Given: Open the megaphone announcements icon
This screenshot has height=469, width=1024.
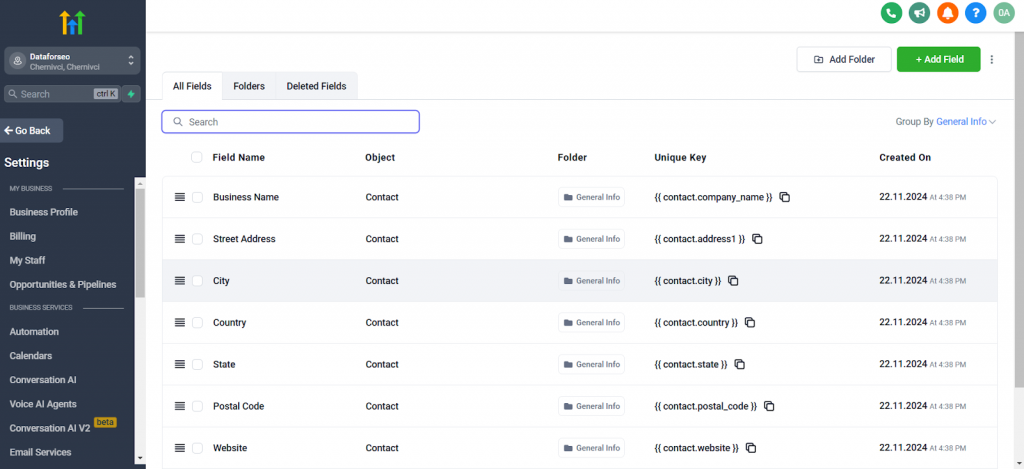Looking at the screenshot, I should [919, 13].
